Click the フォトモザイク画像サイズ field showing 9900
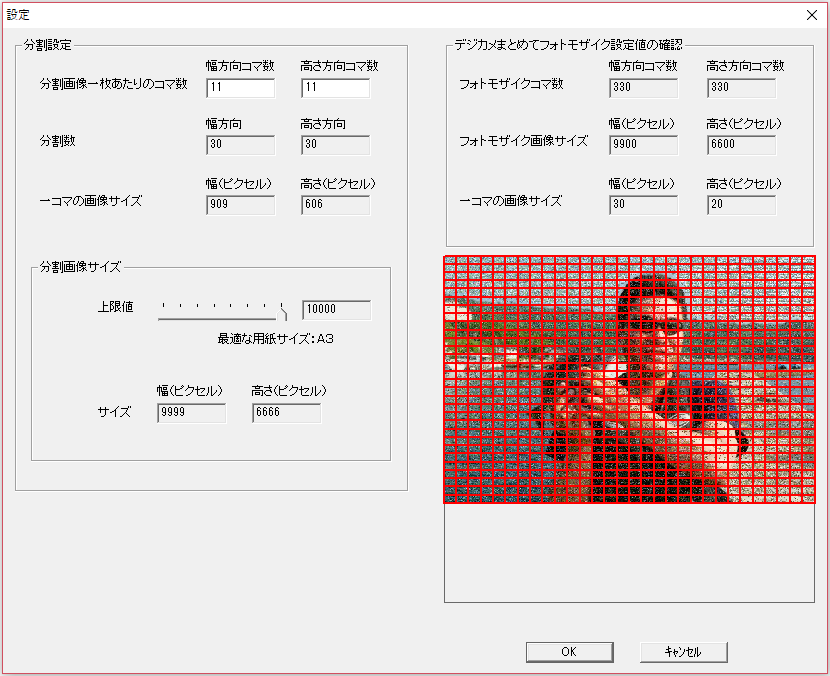830x676 pixels. [x=643, y=145]
